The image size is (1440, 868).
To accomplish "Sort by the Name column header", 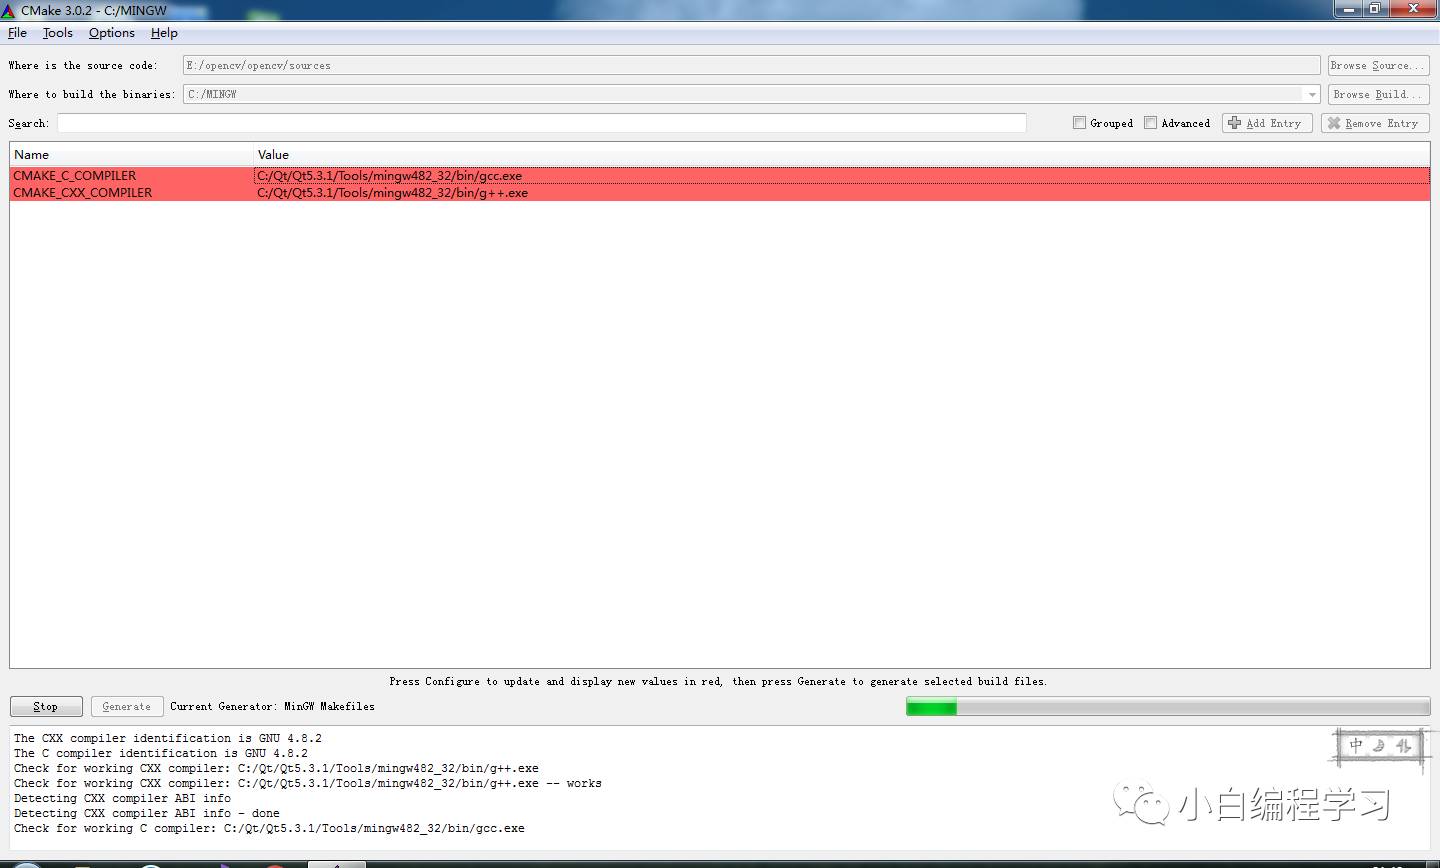I will click(132, 154).
